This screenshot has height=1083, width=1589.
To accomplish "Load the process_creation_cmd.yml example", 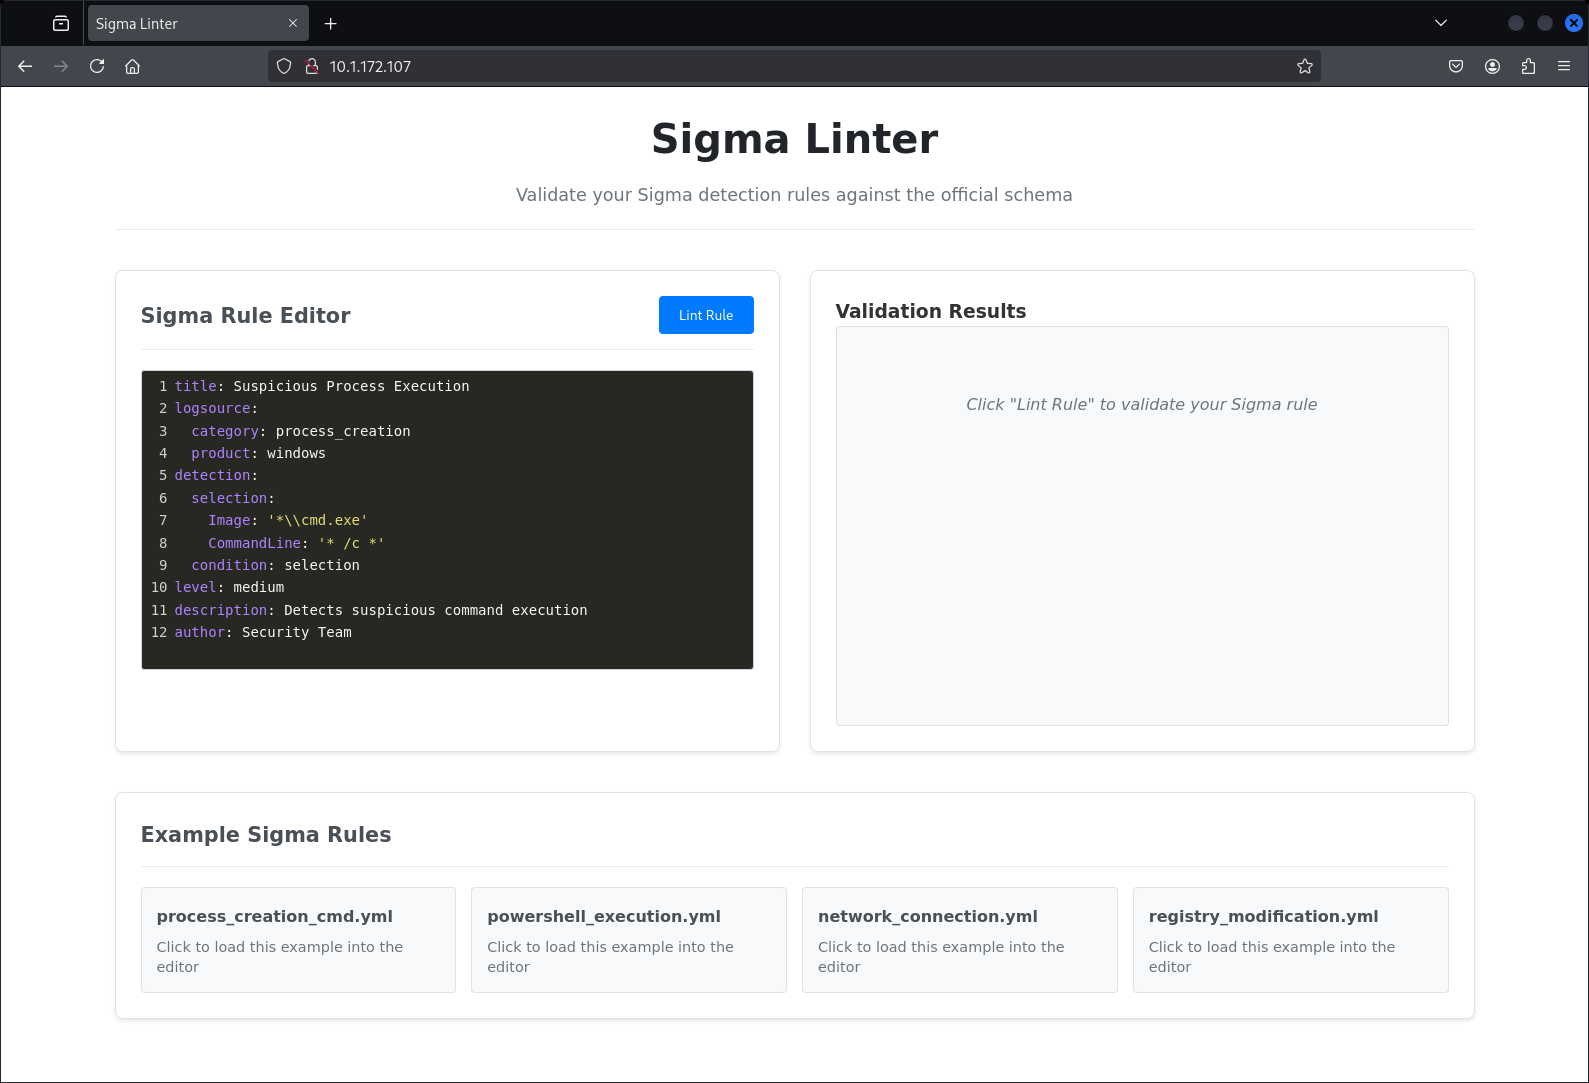I will coord(298,940).
